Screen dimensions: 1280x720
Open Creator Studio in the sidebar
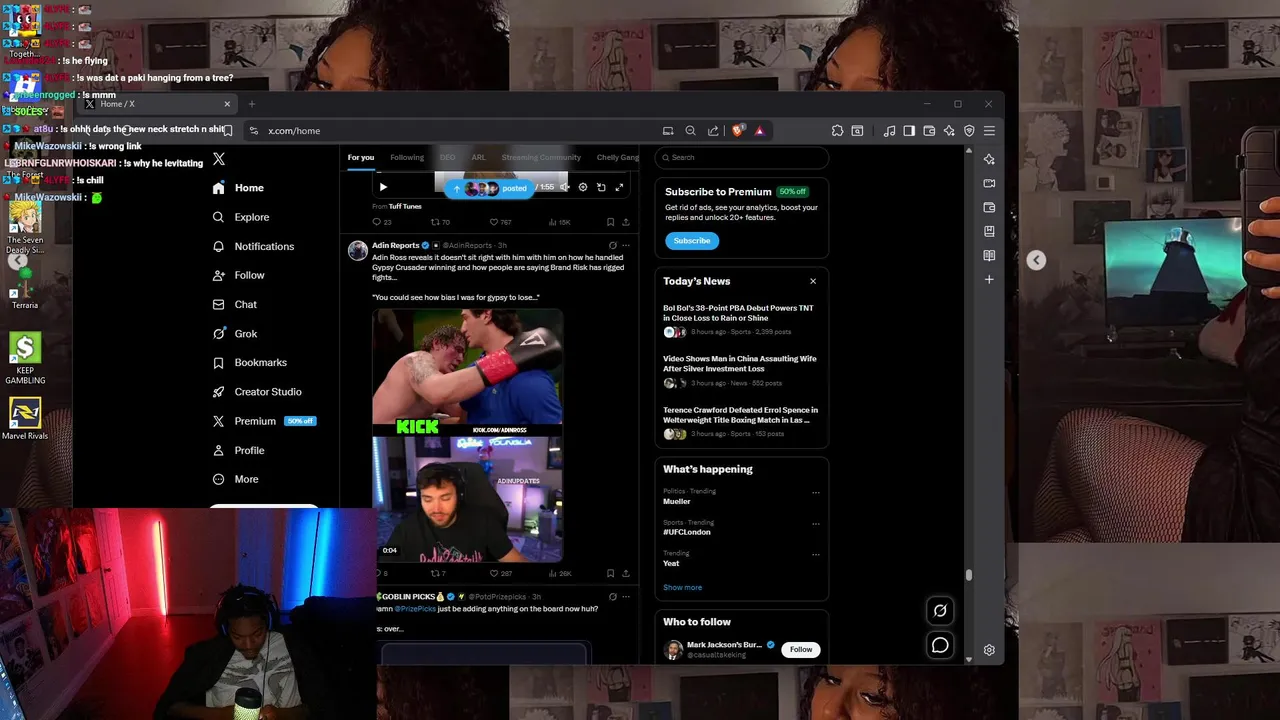(257, 392)
